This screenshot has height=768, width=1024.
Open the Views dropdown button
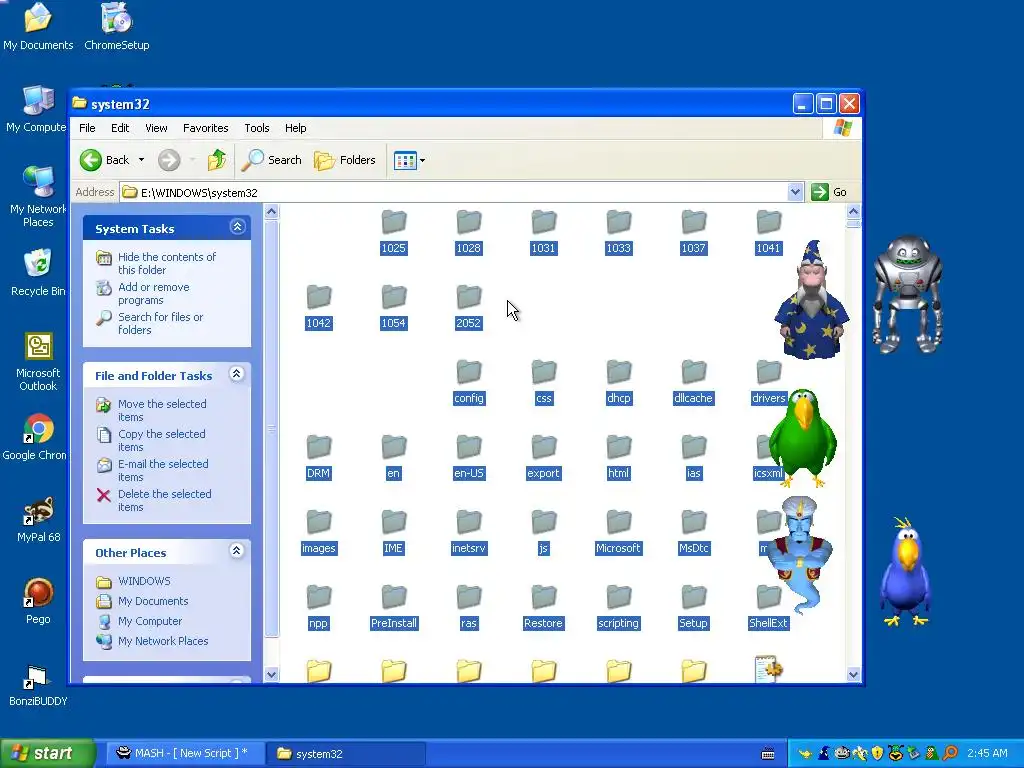(x=409, y=160)
